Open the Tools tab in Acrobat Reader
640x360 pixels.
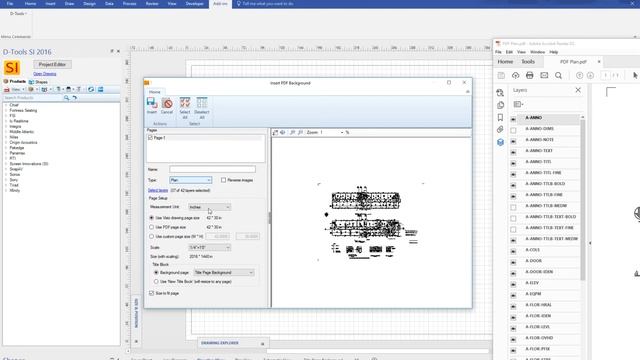coord(528,62)
